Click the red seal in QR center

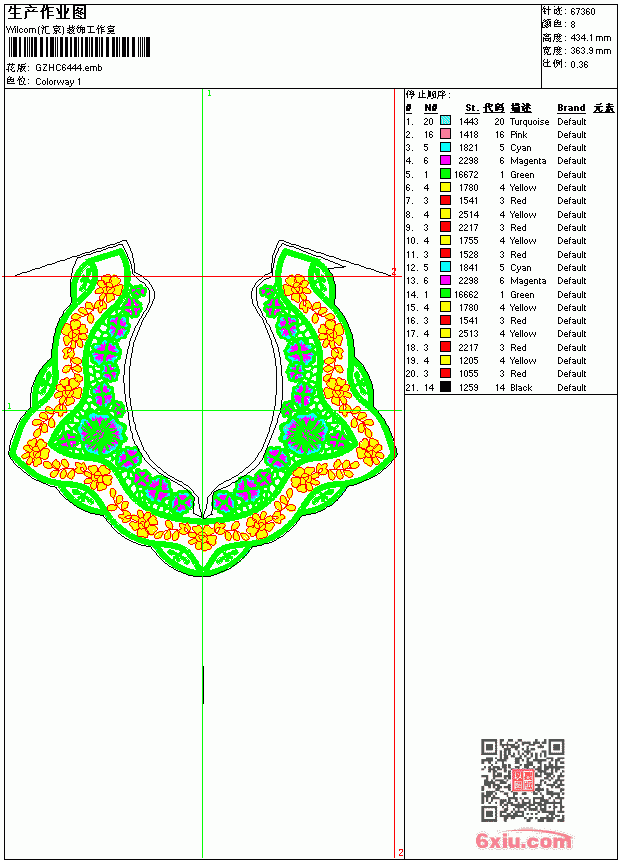pyautogui.click(x=522, y=780)
